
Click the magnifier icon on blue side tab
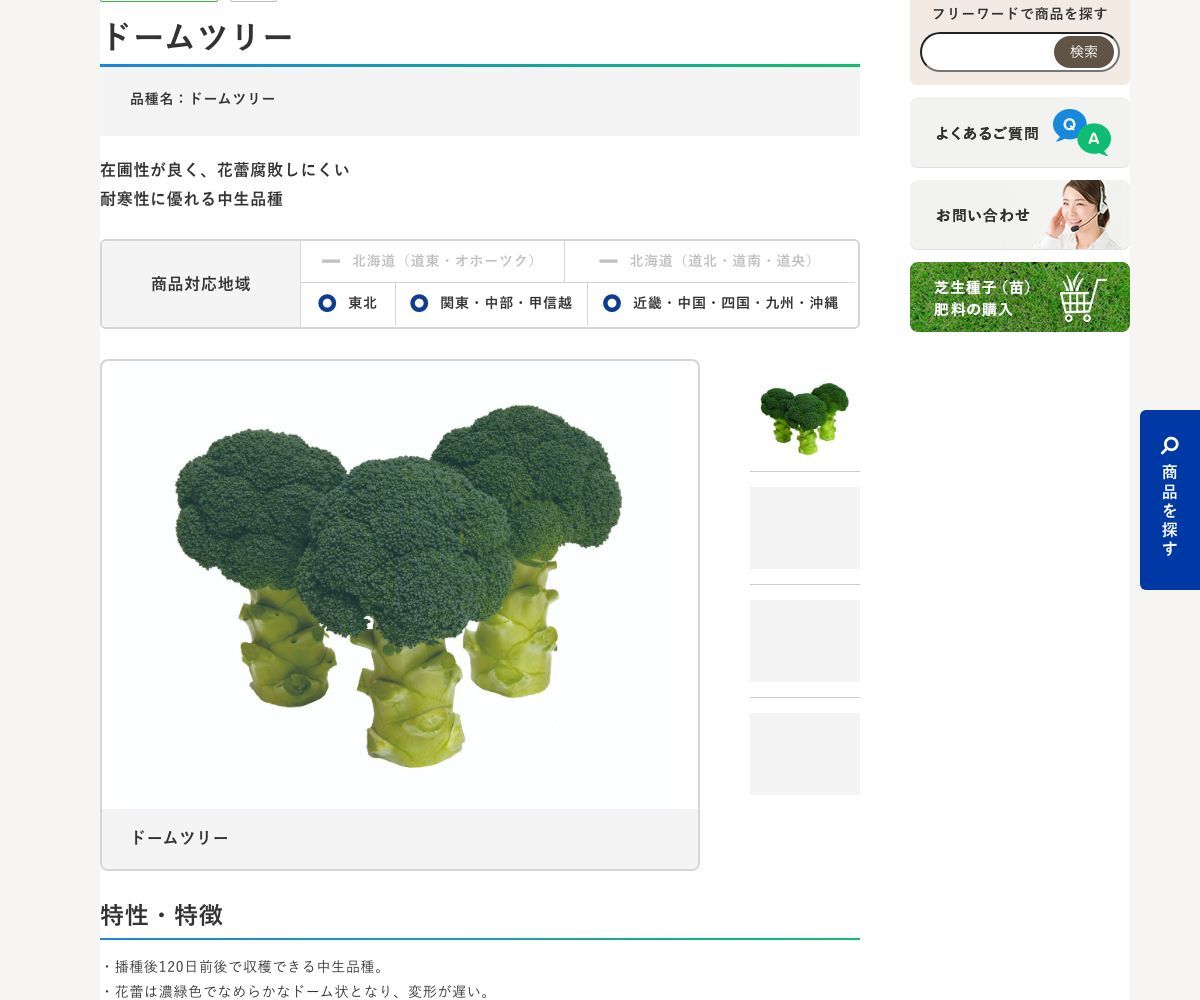click(1170, 446)
